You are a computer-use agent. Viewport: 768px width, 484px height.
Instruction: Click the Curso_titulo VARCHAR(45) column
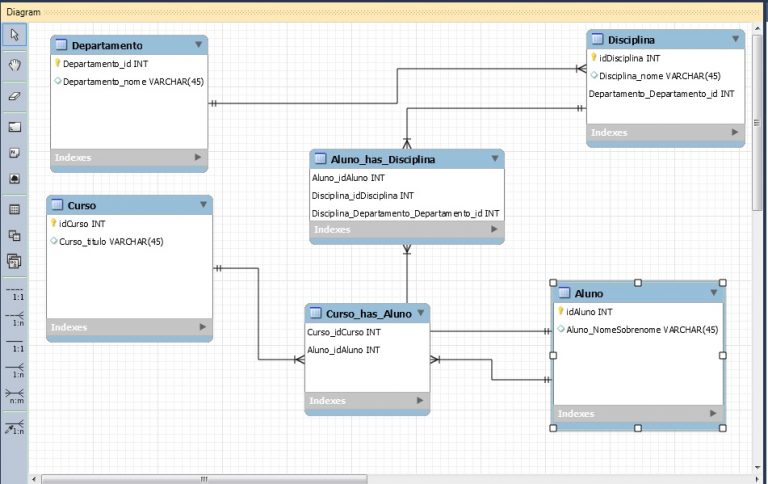111,241
